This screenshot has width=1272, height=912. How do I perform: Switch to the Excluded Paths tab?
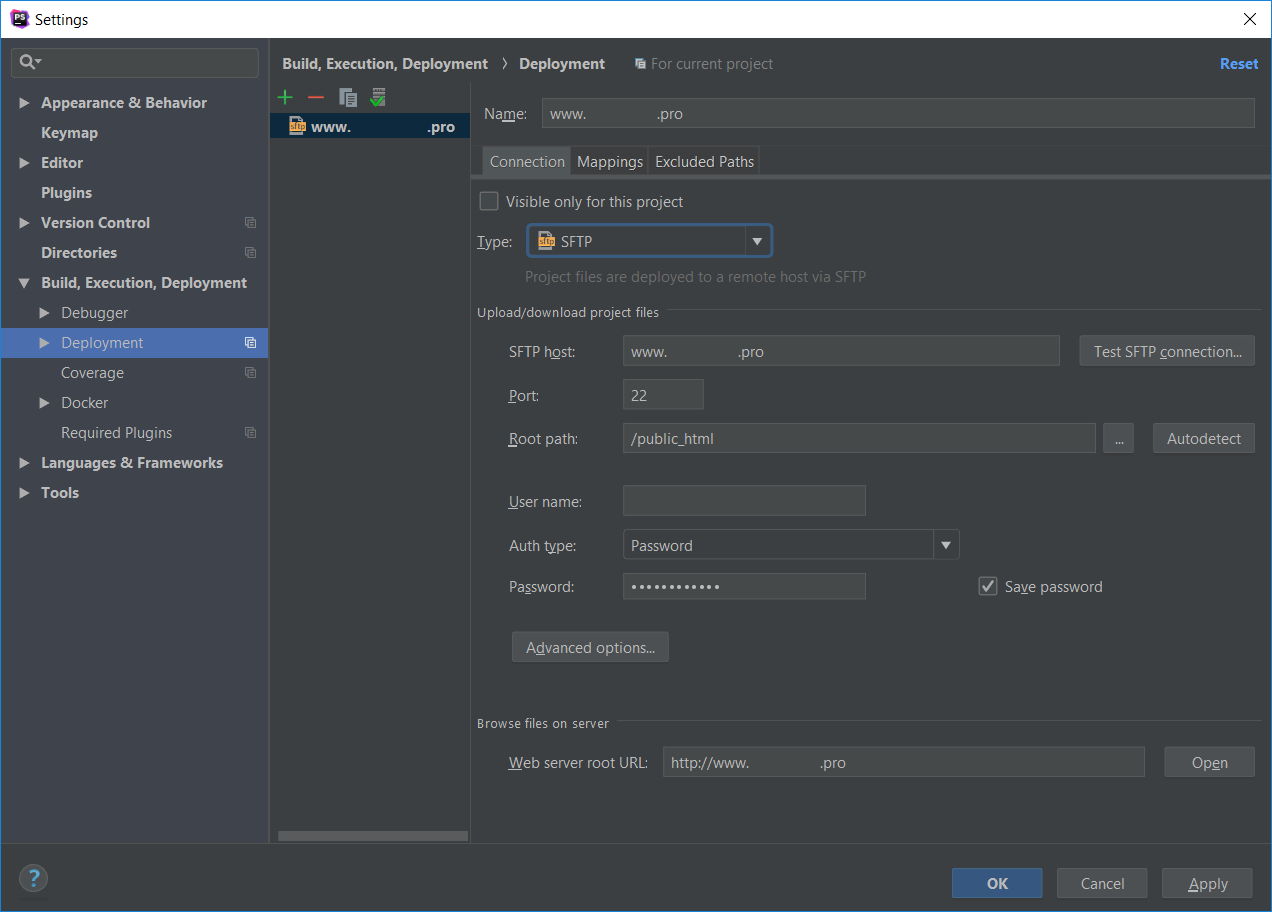tap(705, 161)
